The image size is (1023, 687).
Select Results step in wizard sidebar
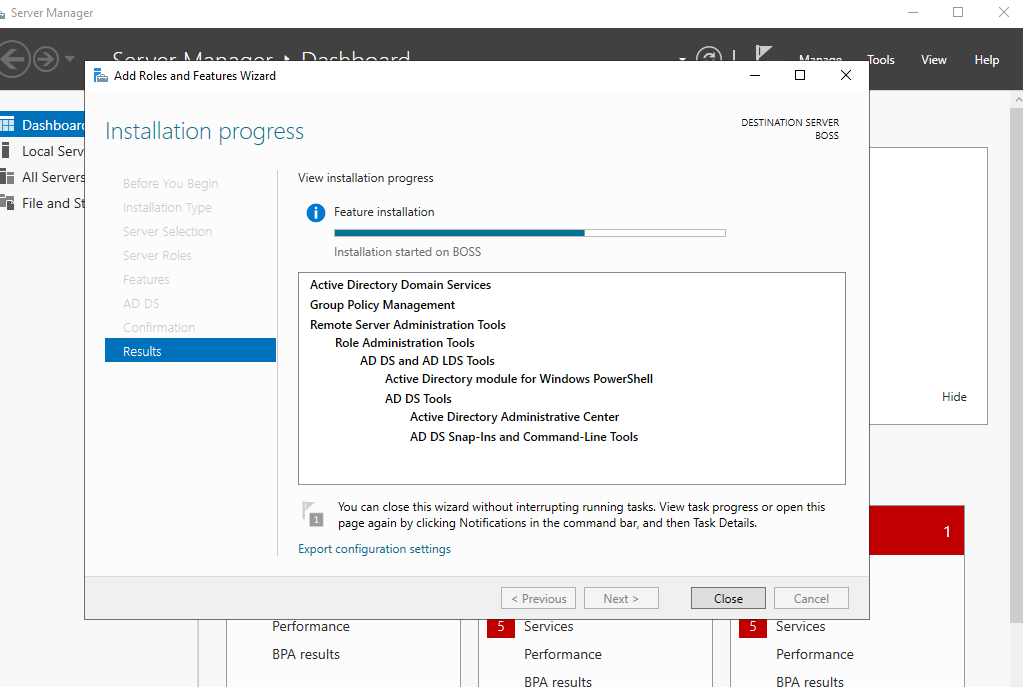[x=190, y=351]
